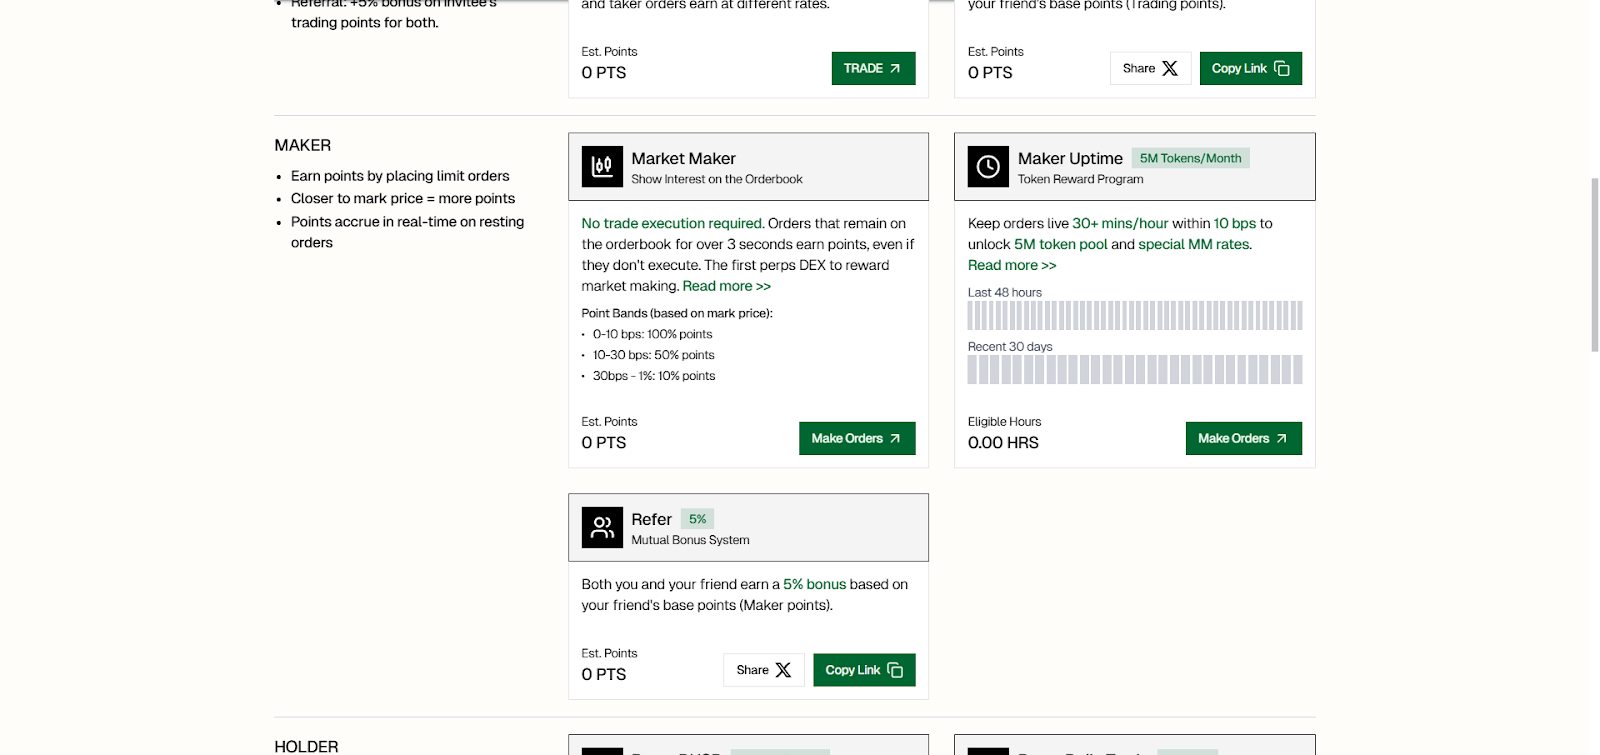The width and height of the screenshot is (1600, 755).
Task: Click 'Closer to mark price = more points' bullet
Action: [403, 199]
